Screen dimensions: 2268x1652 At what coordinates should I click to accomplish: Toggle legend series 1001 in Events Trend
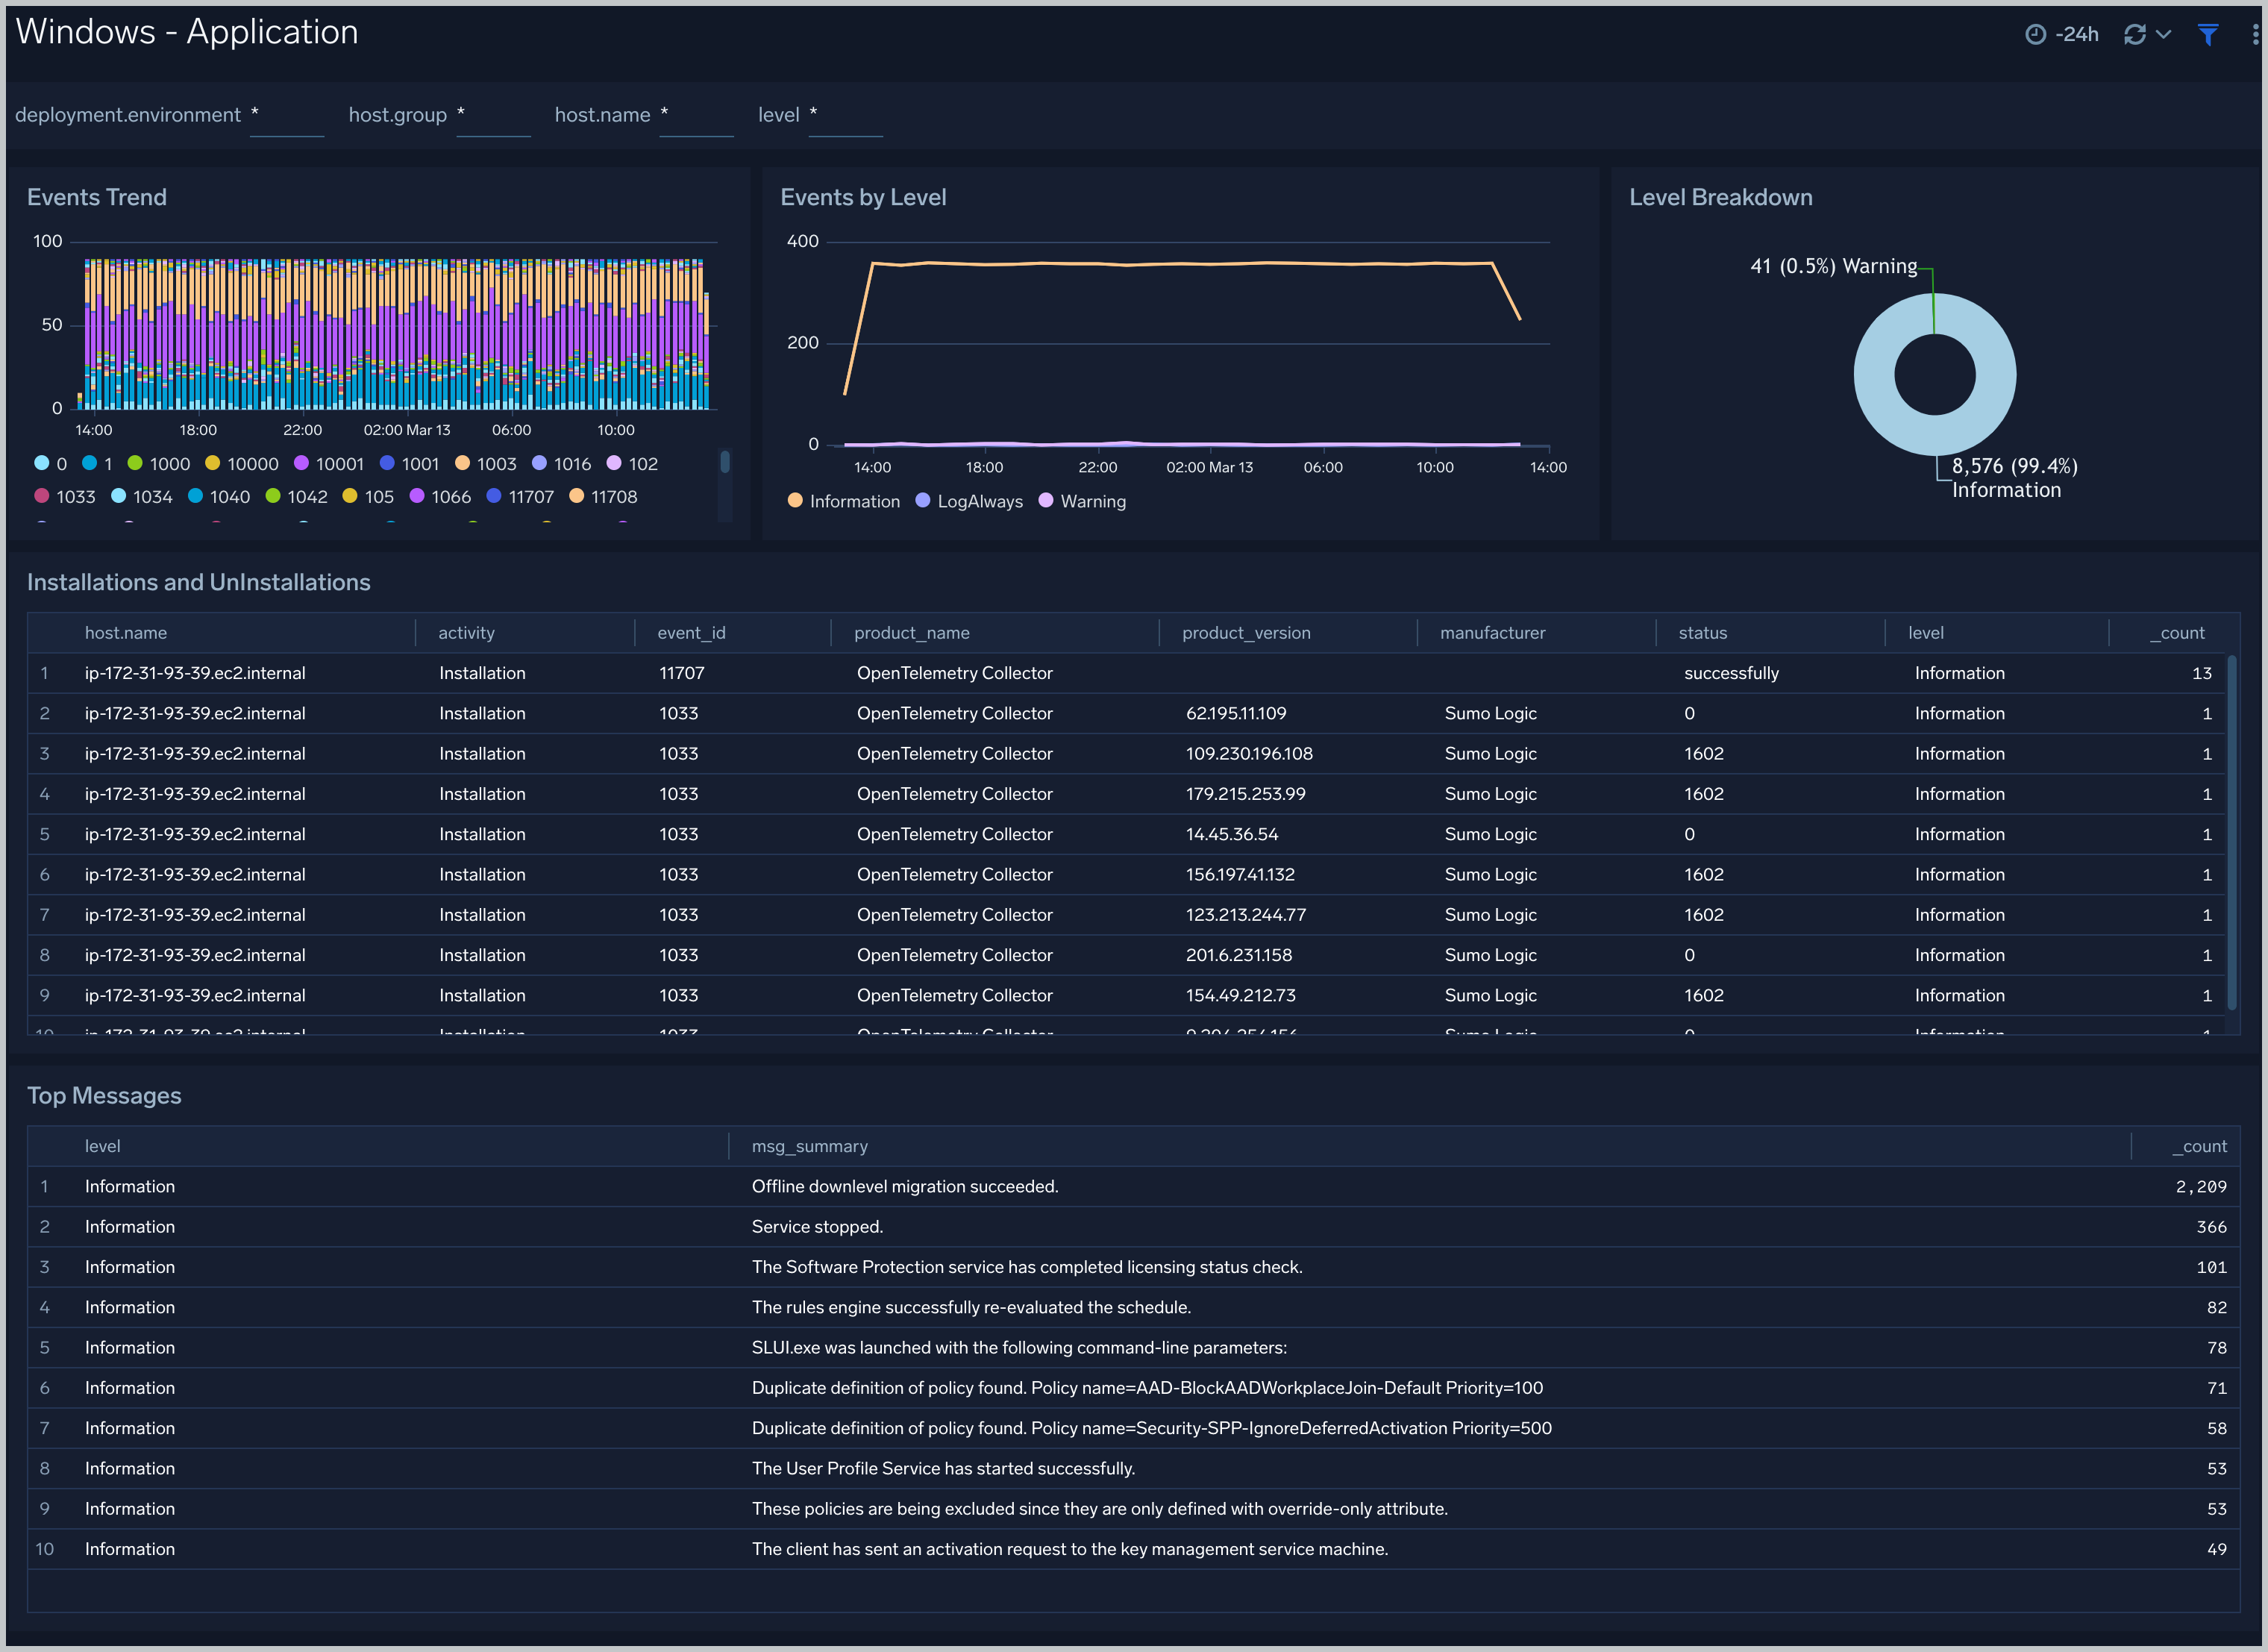(x=410, y=464)
